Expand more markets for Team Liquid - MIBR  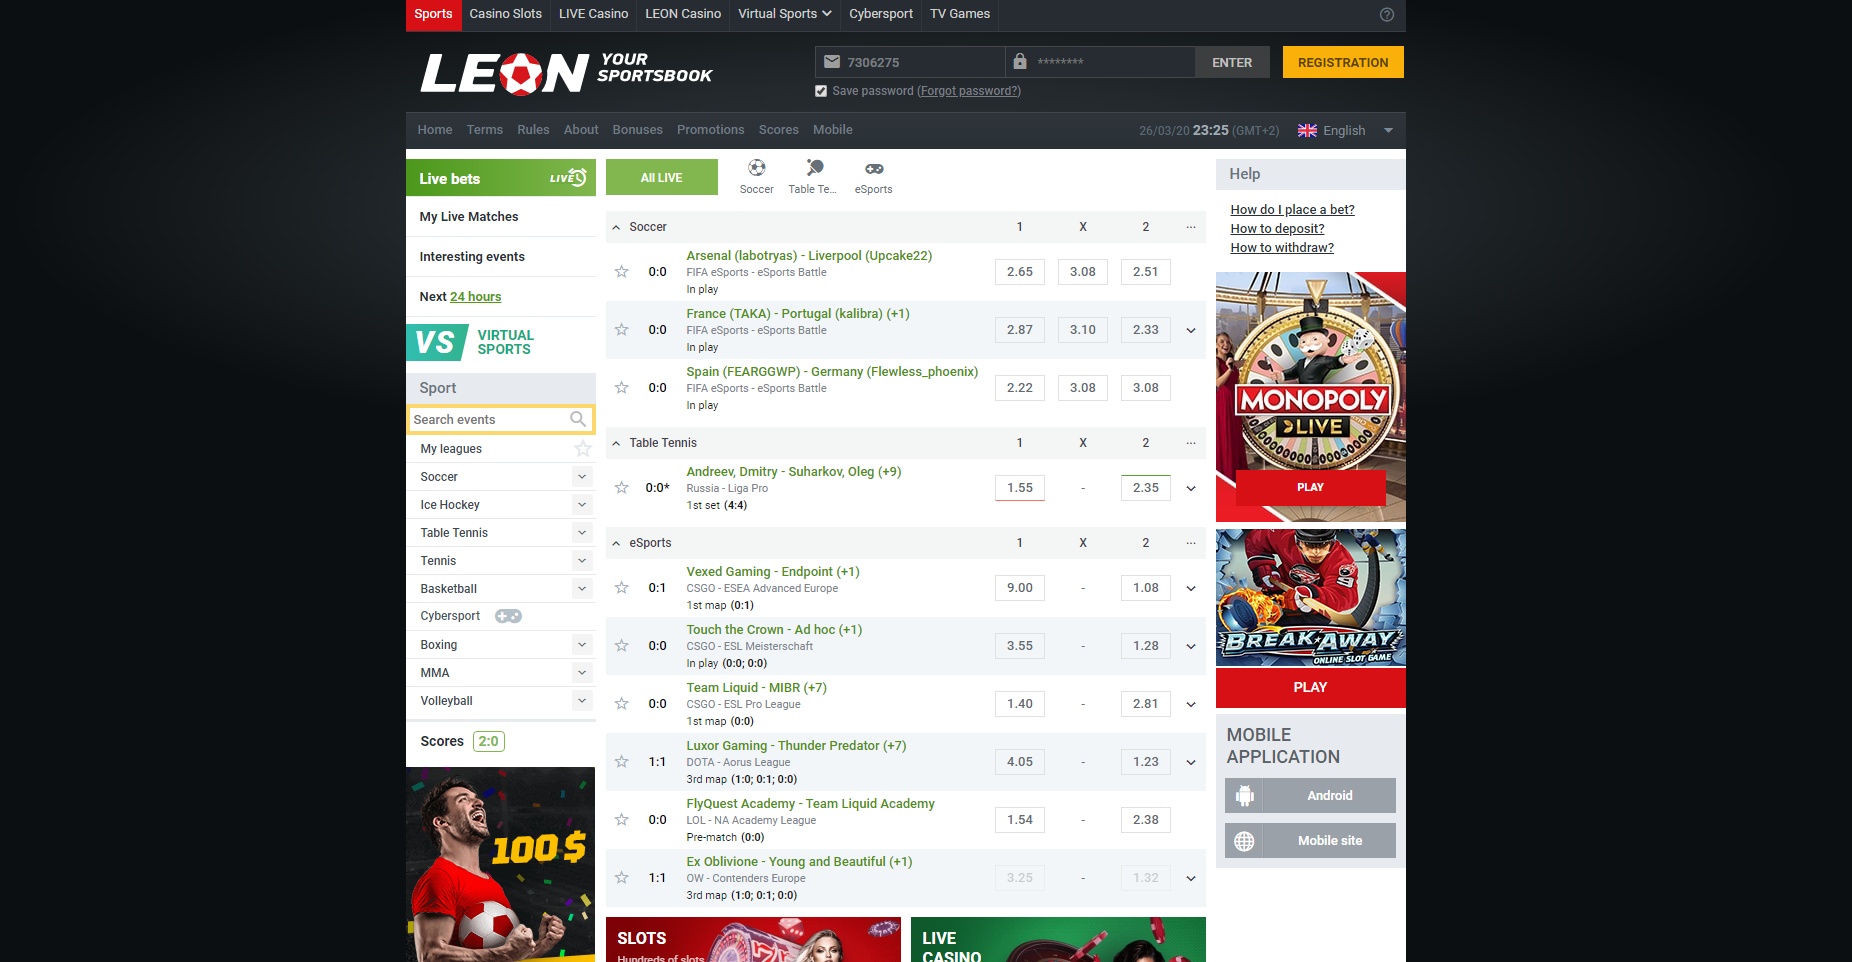(1191, 704)
